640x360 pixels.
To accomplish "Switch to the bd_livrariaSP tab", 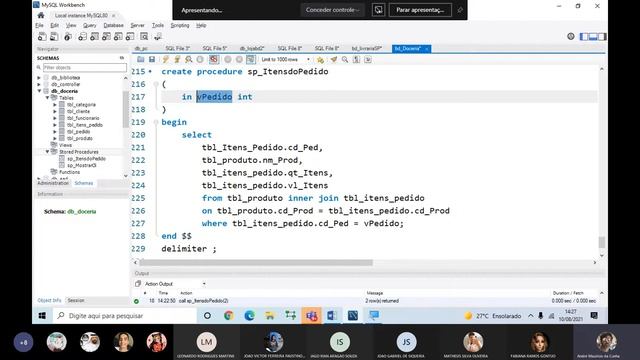I will [367, 49].
